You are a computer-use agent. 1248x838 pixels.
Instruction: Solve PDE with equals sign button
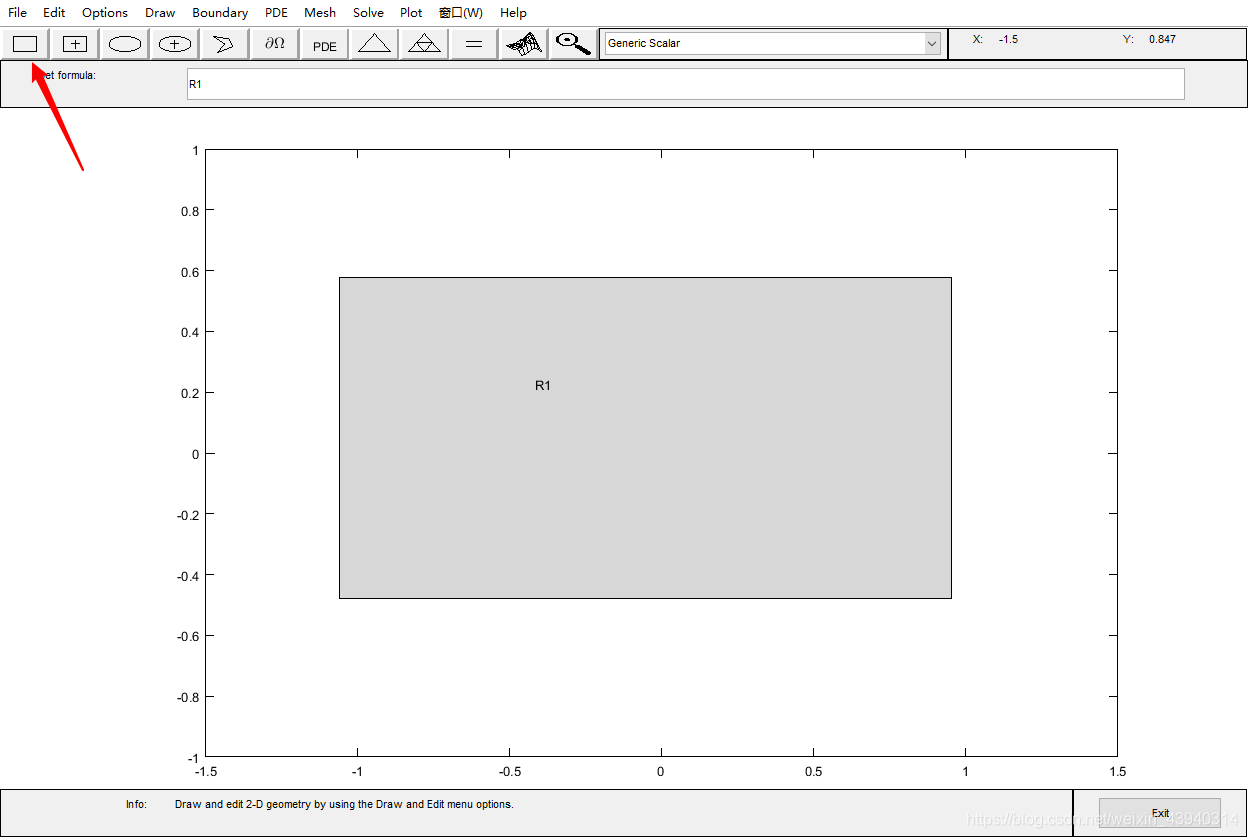click(x=474, y=43)
